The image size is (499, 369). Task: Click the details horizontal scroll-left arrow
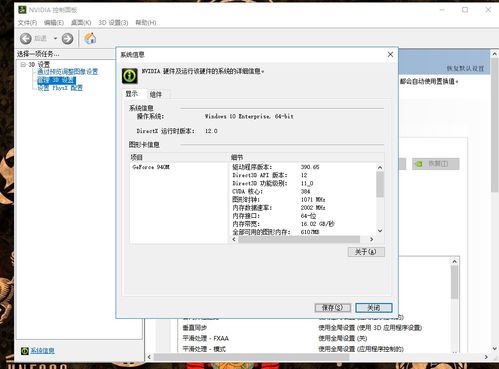tap(234, 239)
